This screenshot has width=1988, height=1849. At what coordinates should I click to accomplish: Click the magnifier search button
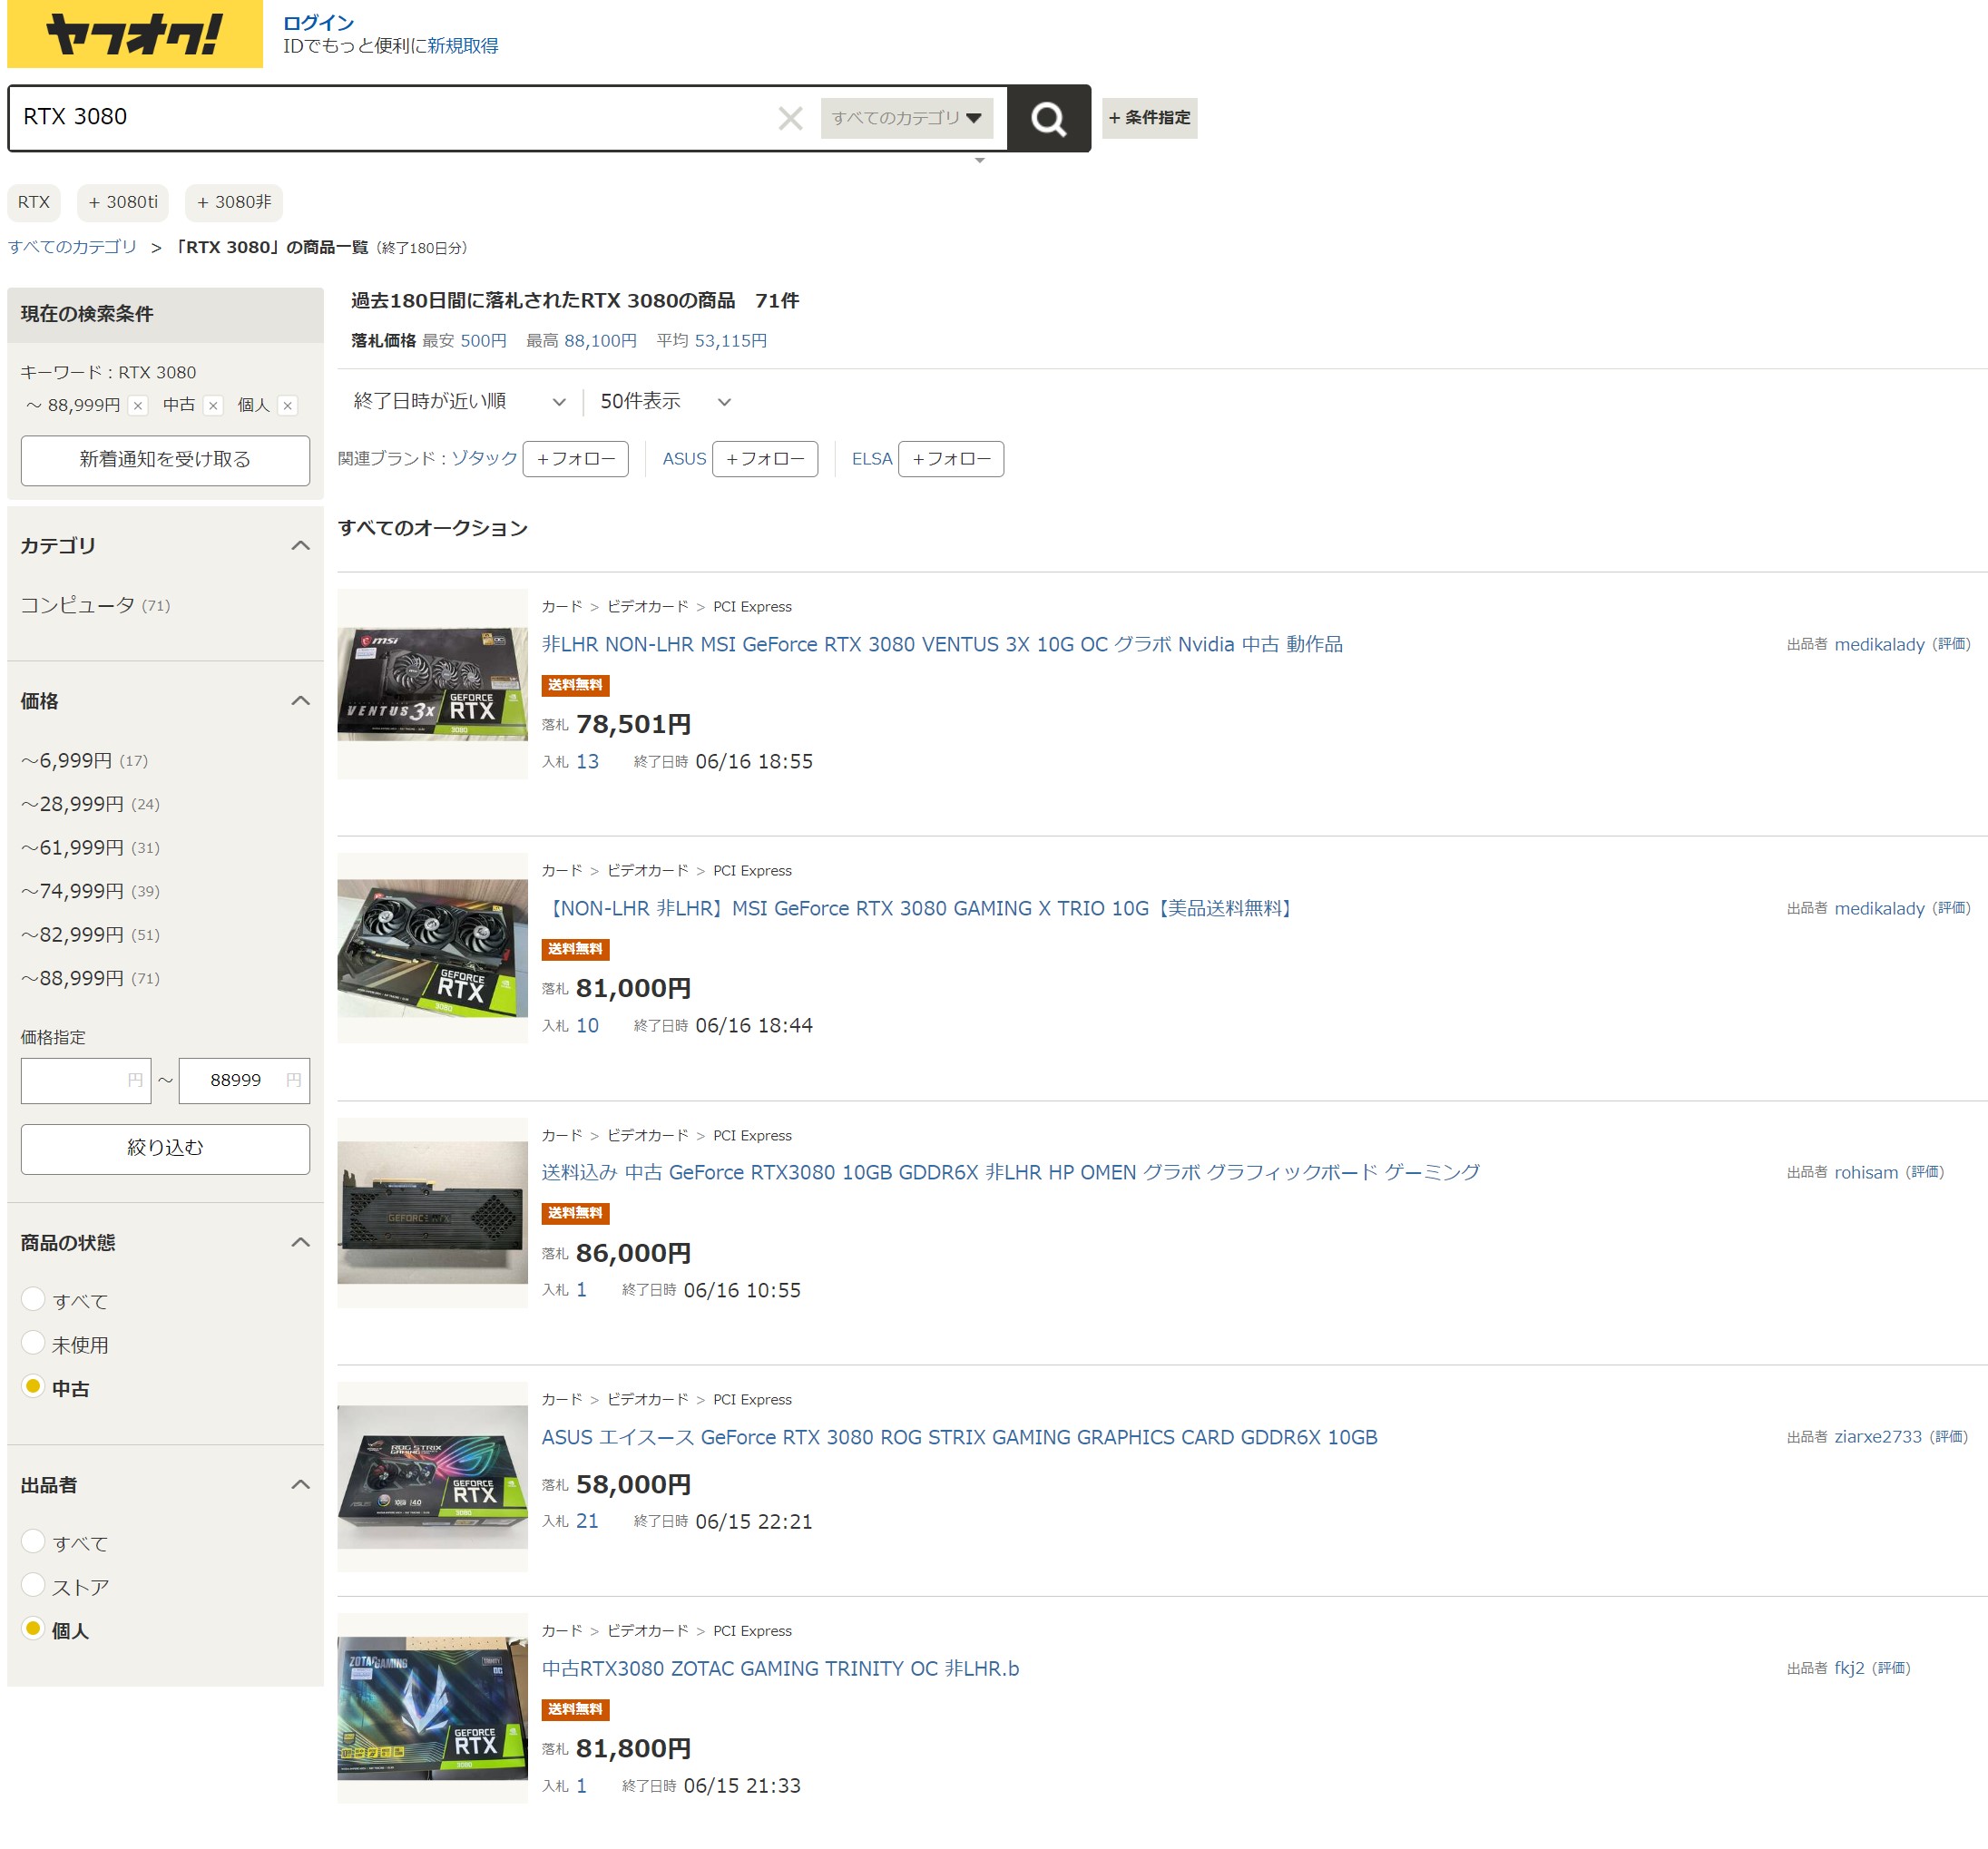click(1048, 118)
